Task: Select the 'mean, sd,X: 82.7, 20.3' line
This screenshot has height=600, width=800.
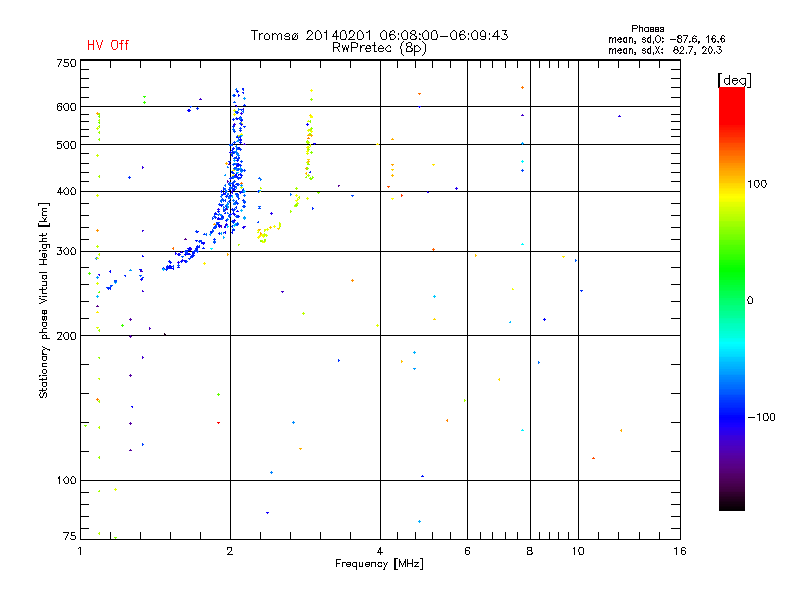Action: 665,51
